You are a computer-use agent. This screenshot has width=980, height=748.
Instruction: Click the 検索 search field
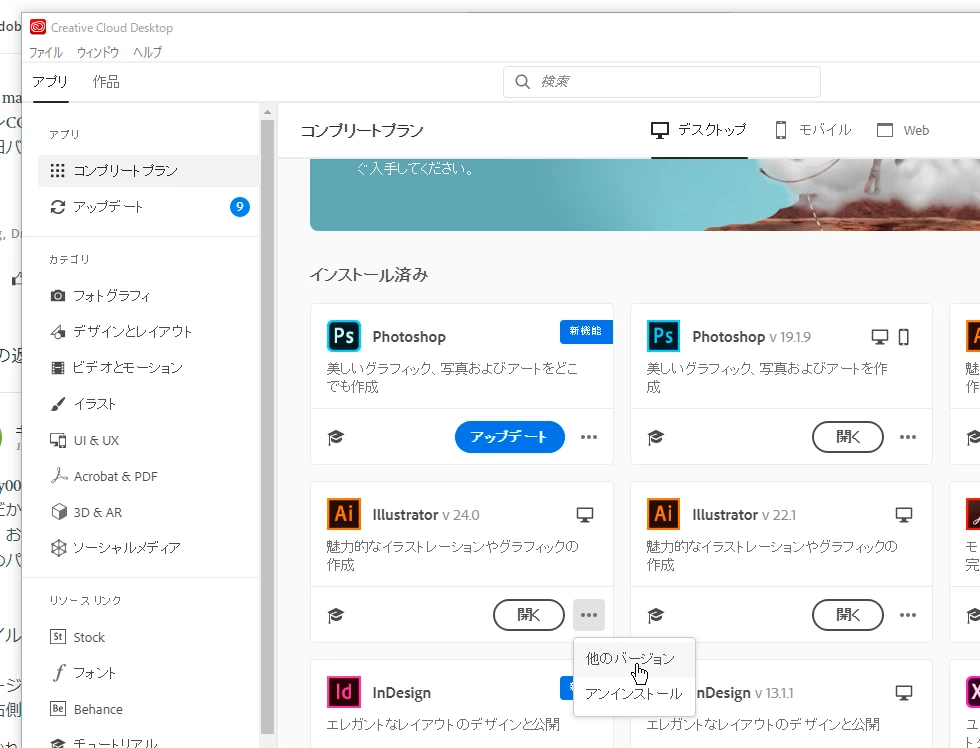[x=661, y=82]
